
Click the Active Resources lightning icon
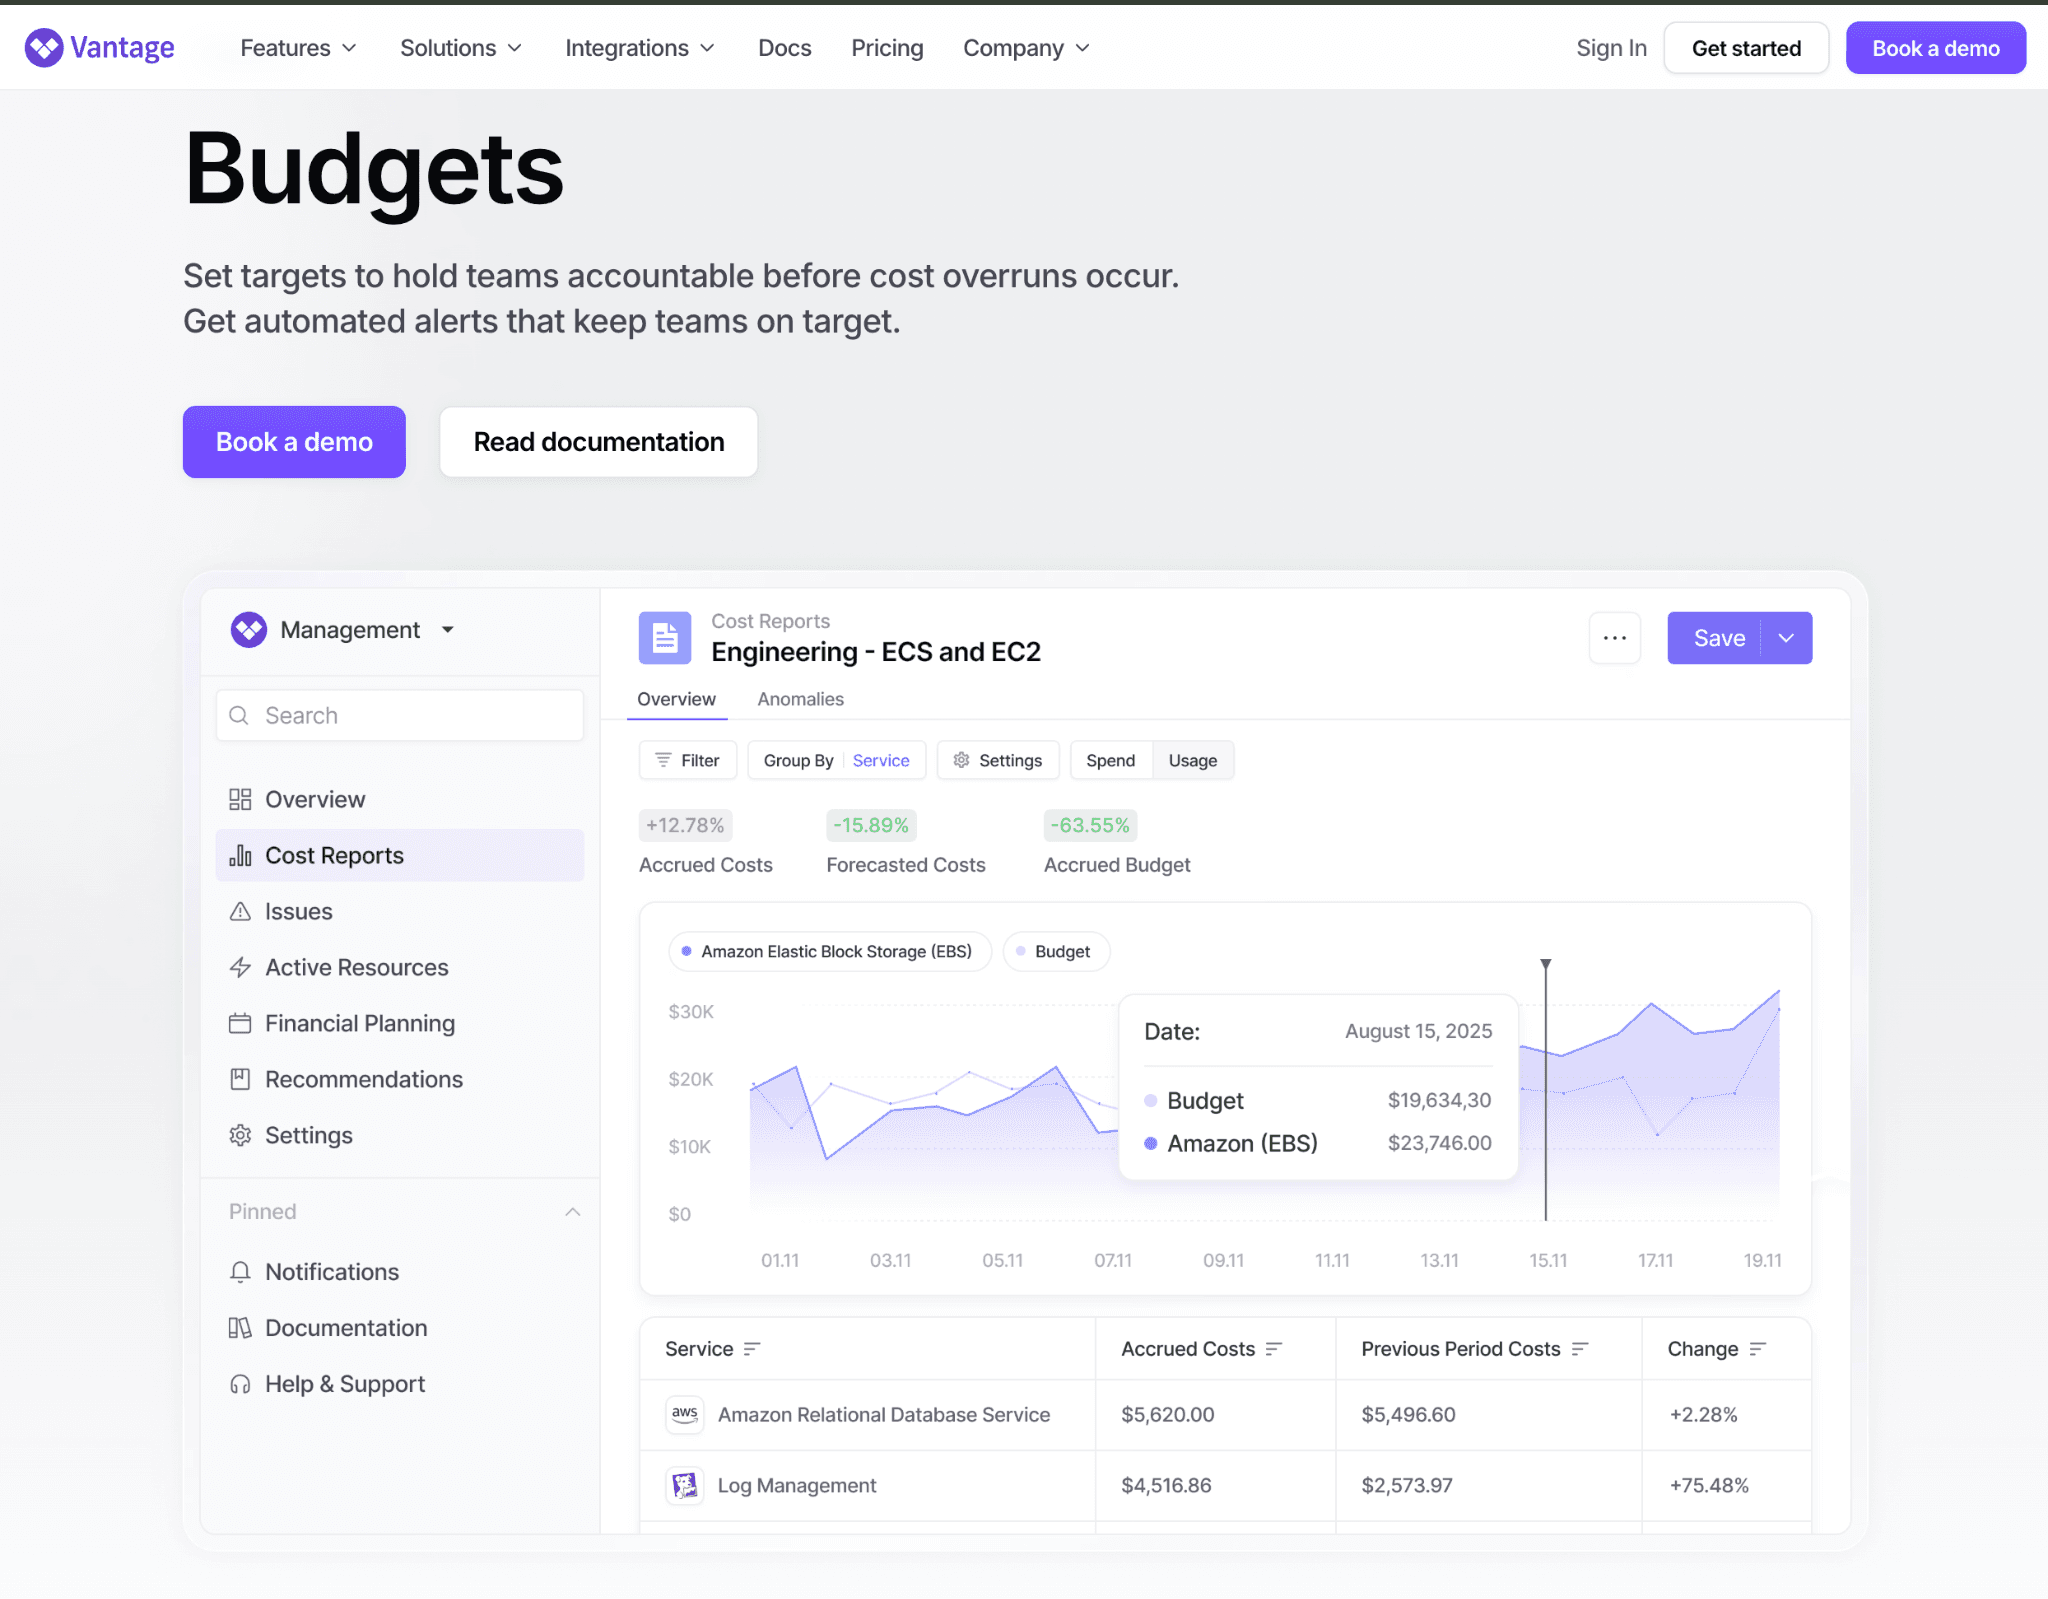click(x=240, y=967)
